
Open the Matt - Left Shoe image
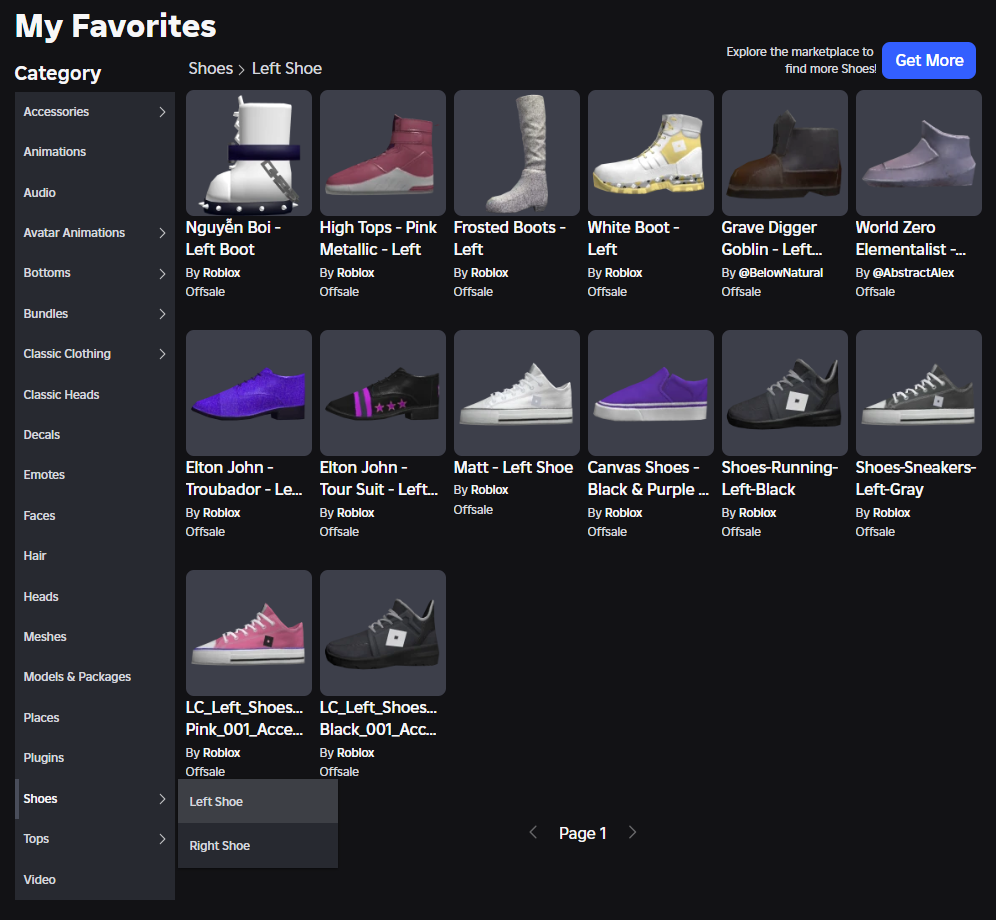(x=517, y=393)
